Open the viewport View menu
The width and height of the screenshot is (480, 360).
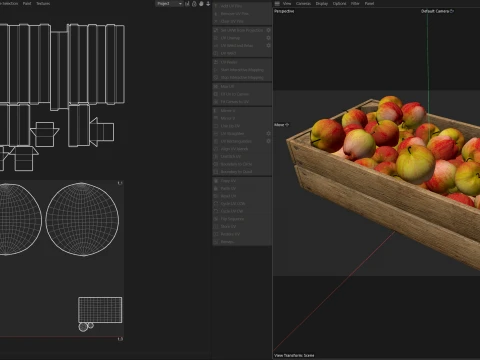[287, 3]
